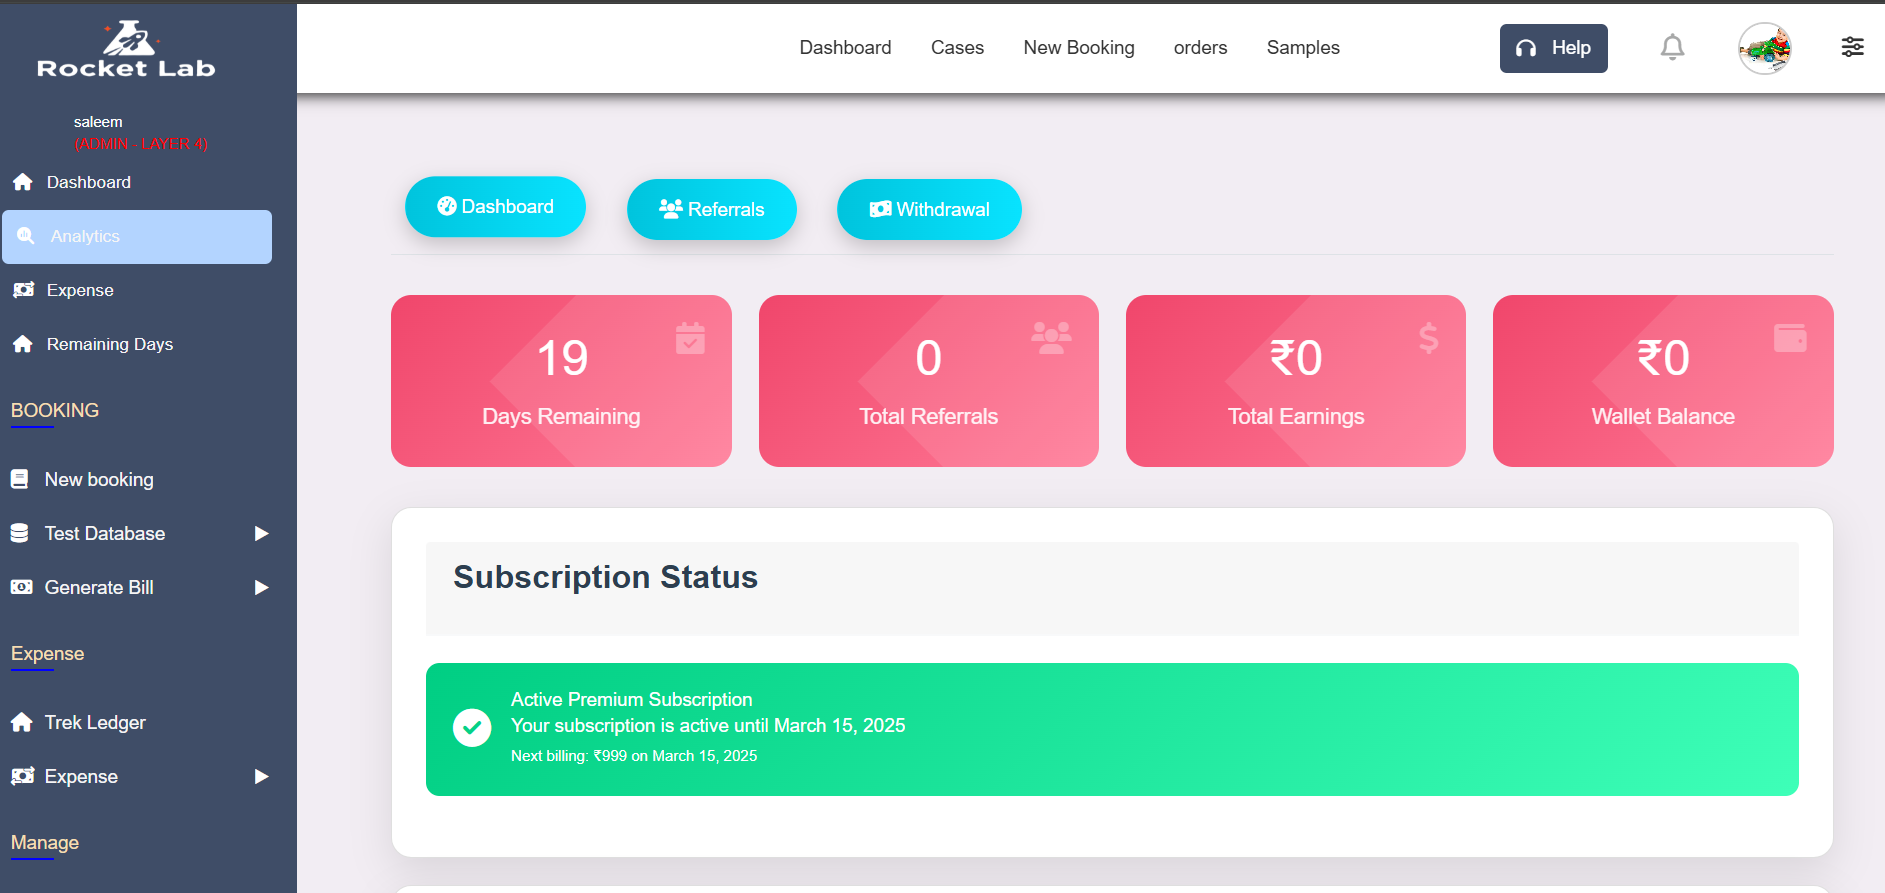Open Trek Ledger in the sidebar
1885x893 pixels.
(95, 722)
